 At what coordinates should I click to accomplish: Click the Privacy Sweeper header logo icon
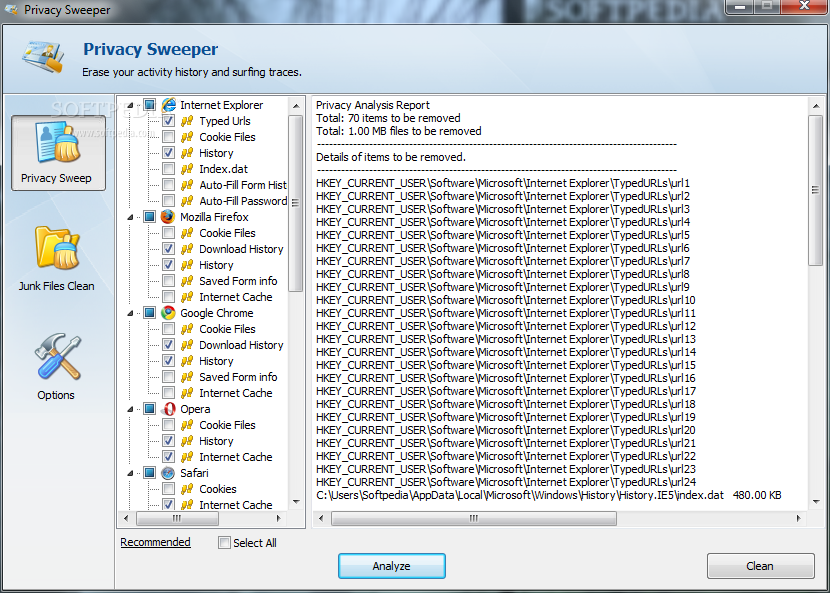(43, 56)
